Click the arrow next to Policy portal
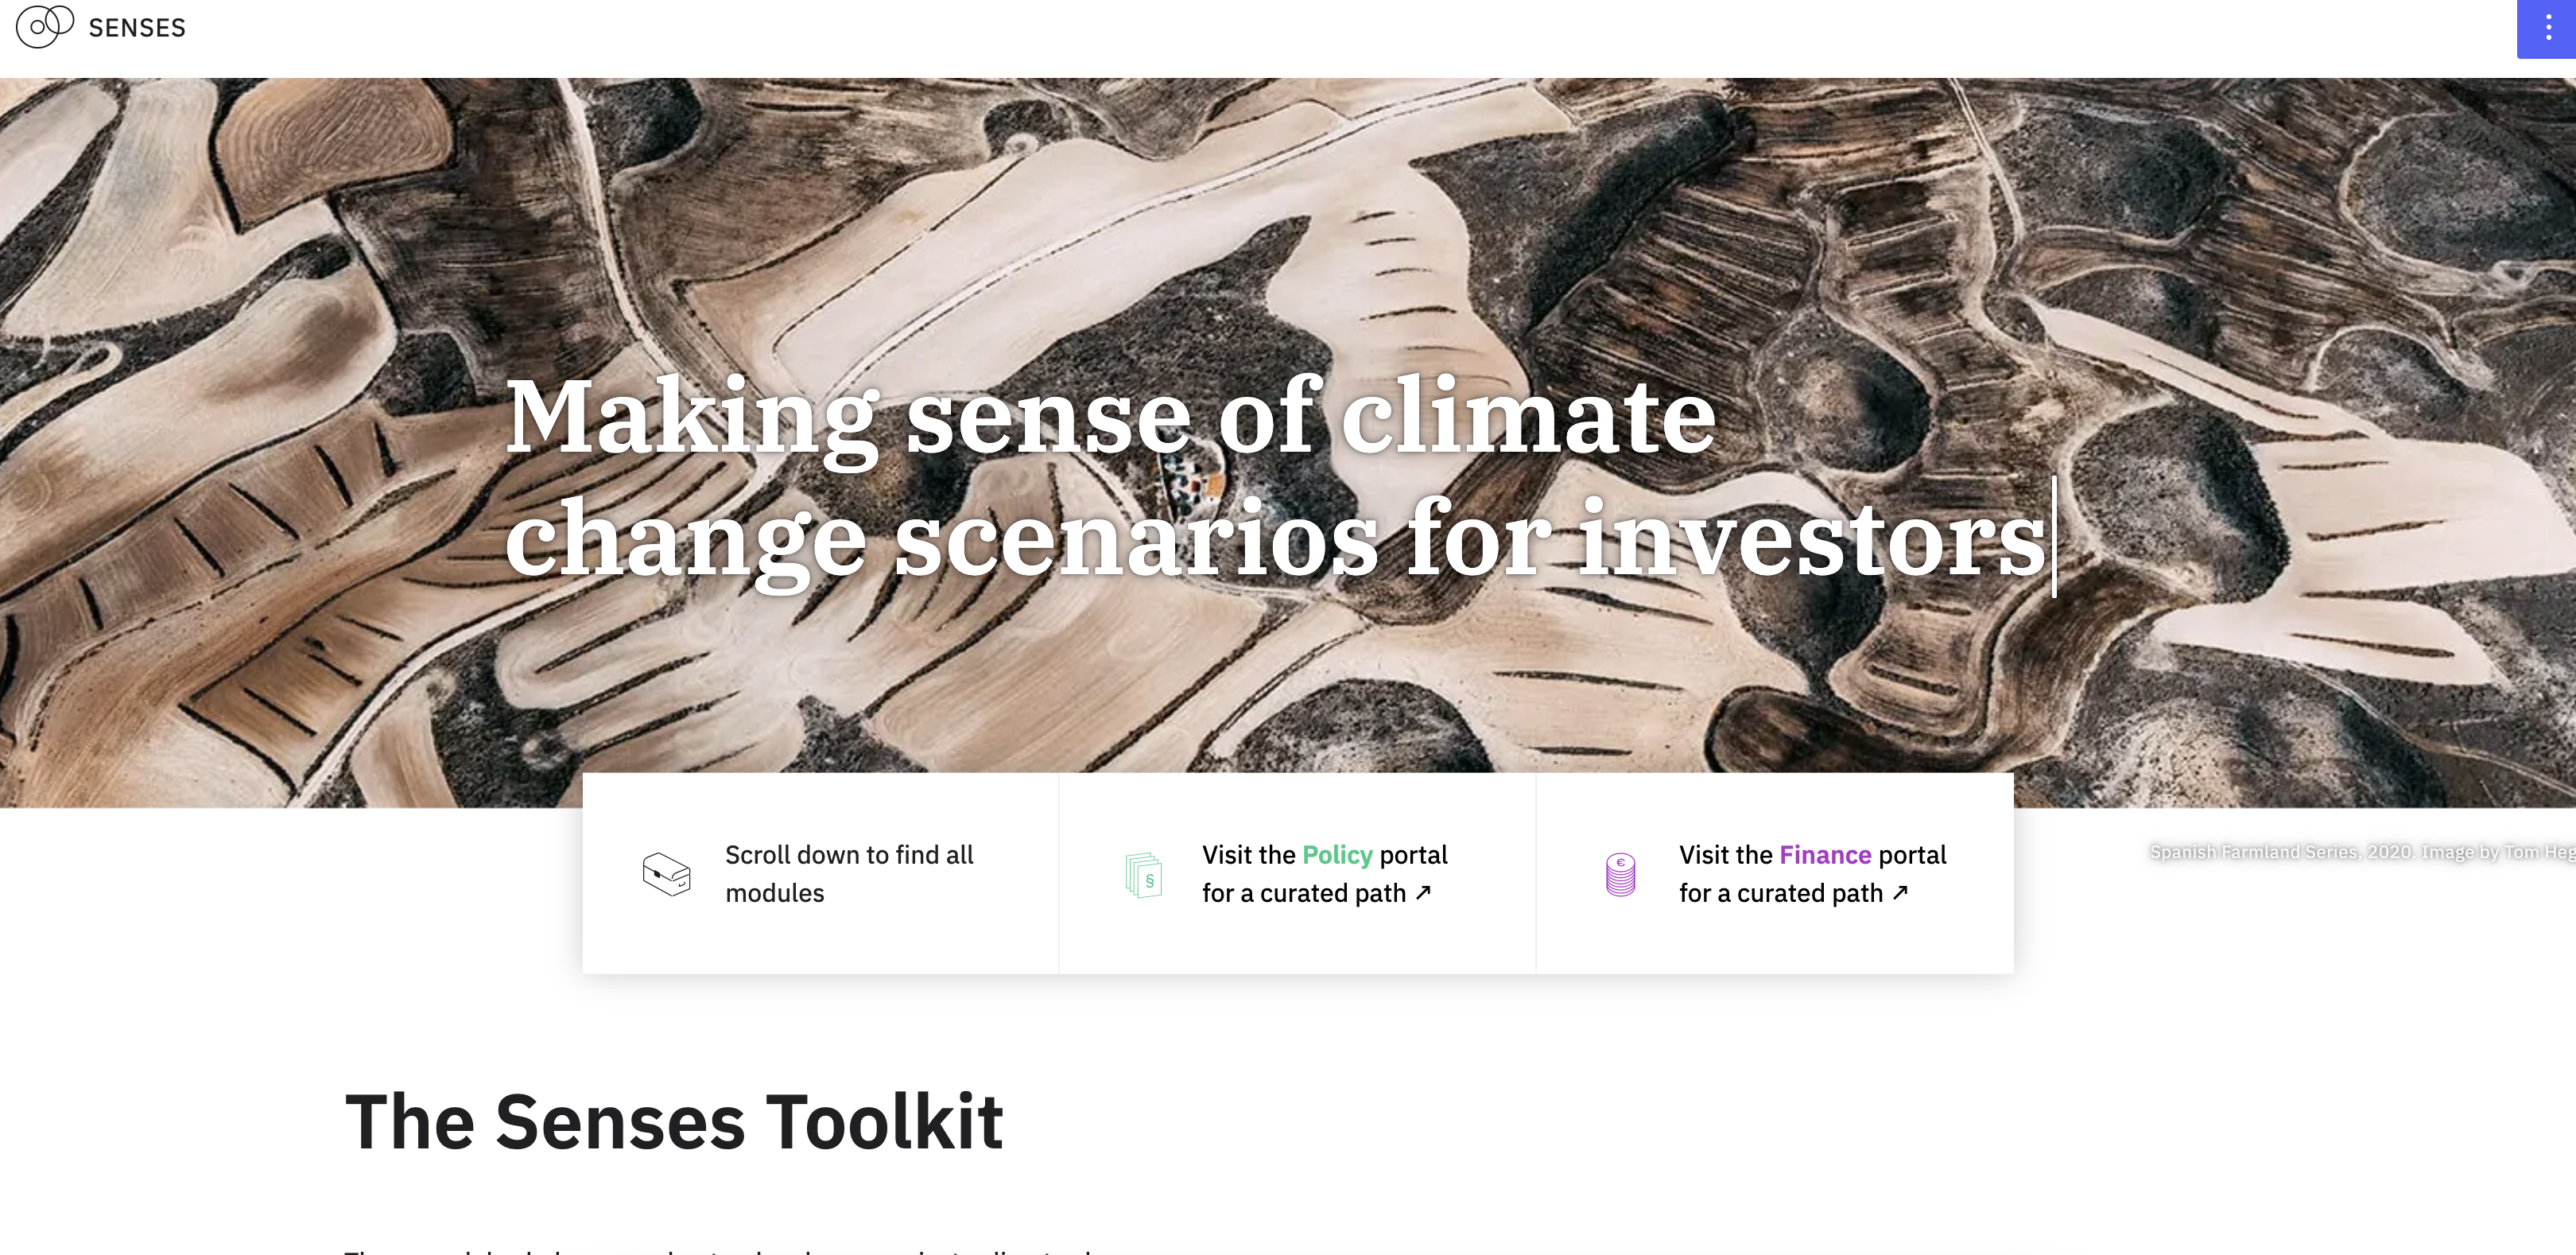2576x1255 pixels. tap(1424, 893)
